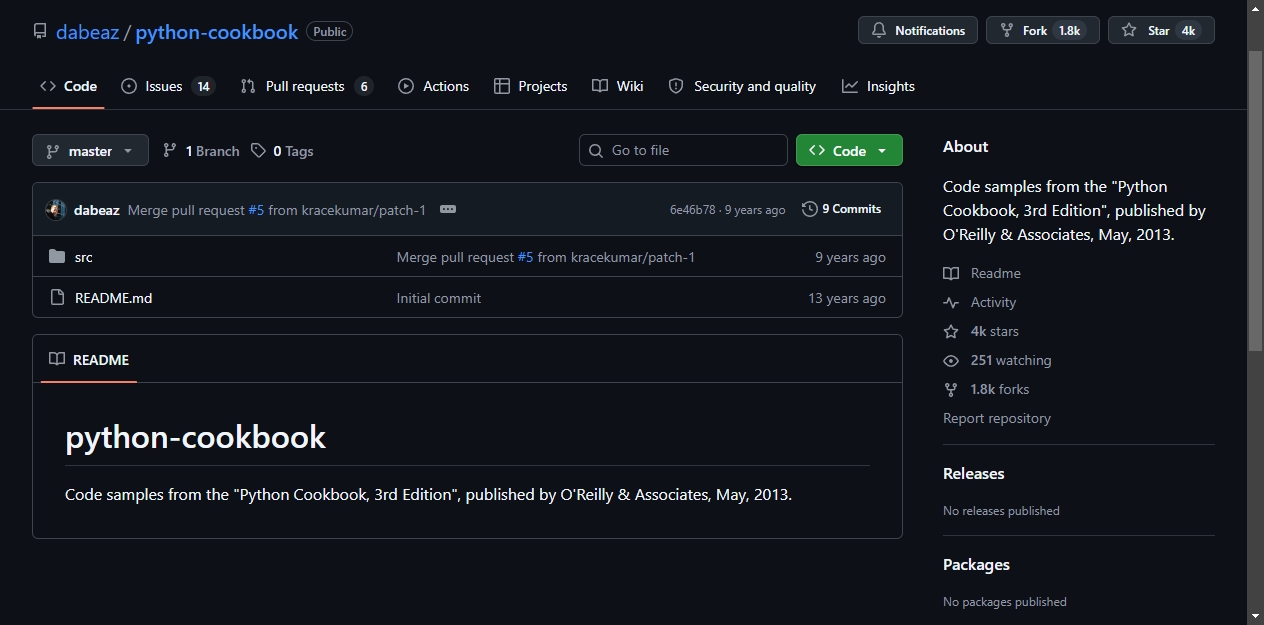The width and height of the screenshot is (1264, 625).
Task: Open the dabeaz commit author link
Action: tap(96, 210)
